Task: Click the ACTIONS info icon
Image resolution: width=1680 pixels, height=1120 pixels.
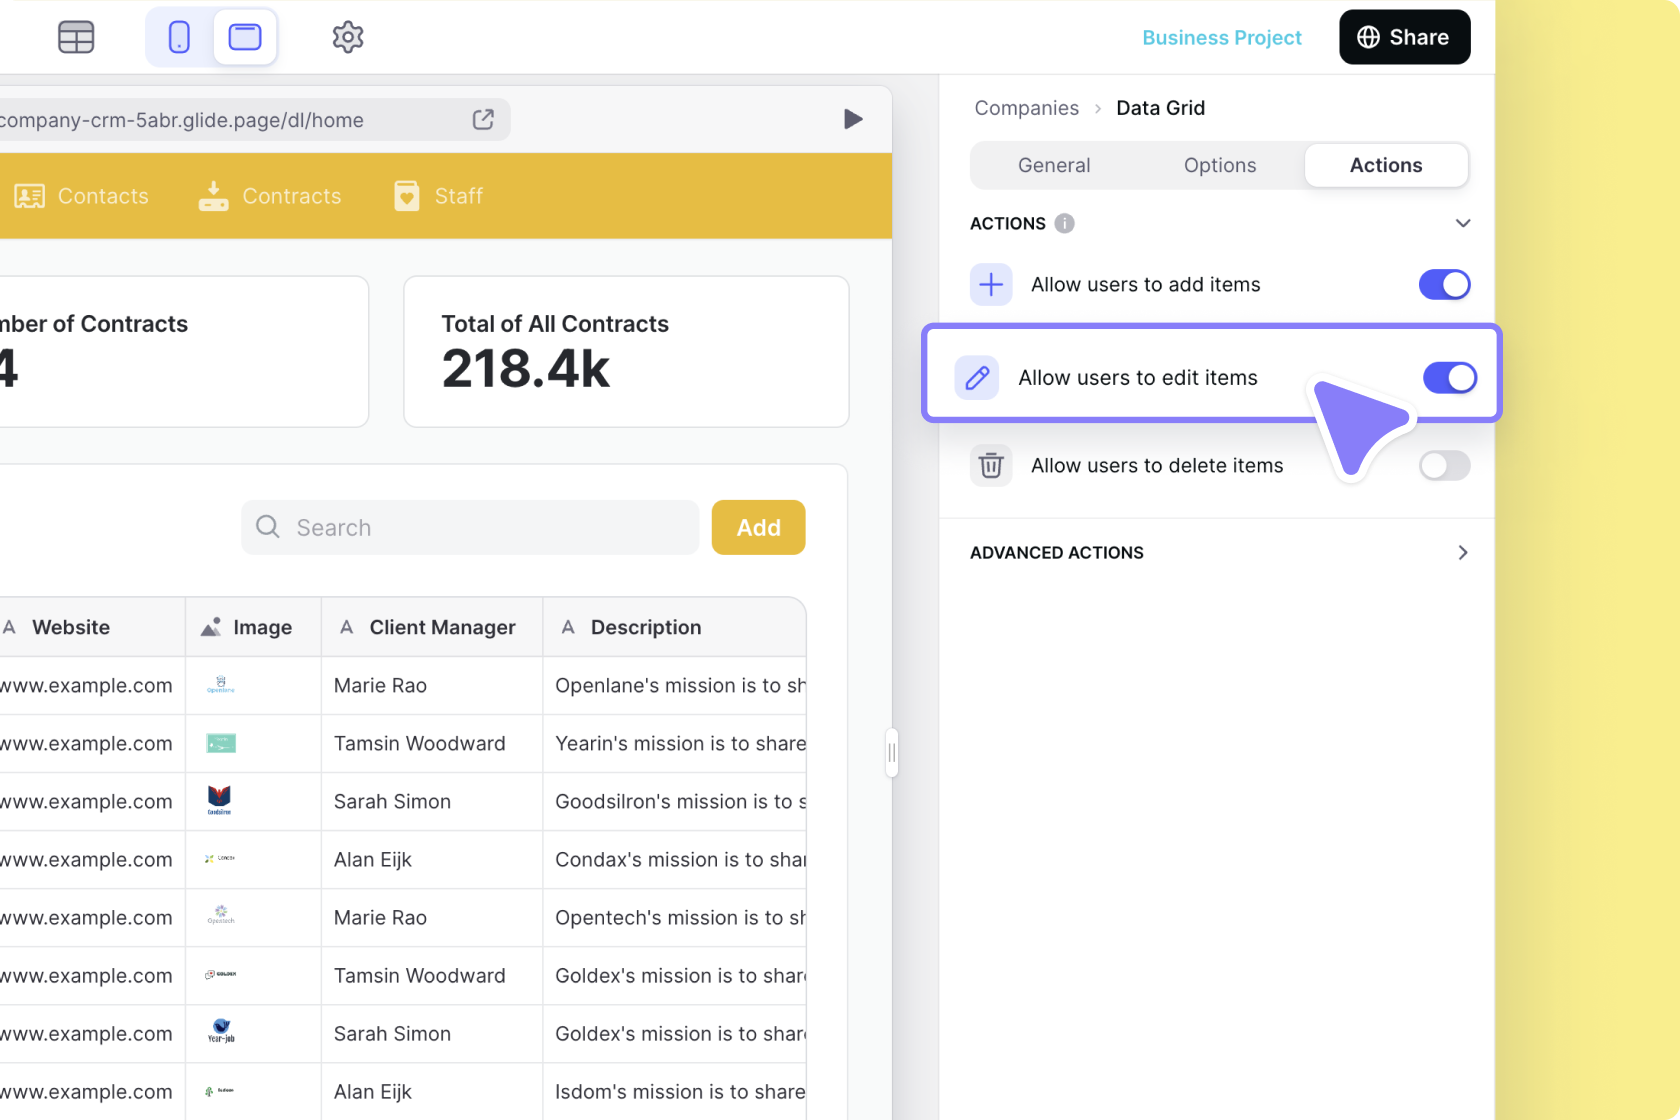Action: [1065, 224]
